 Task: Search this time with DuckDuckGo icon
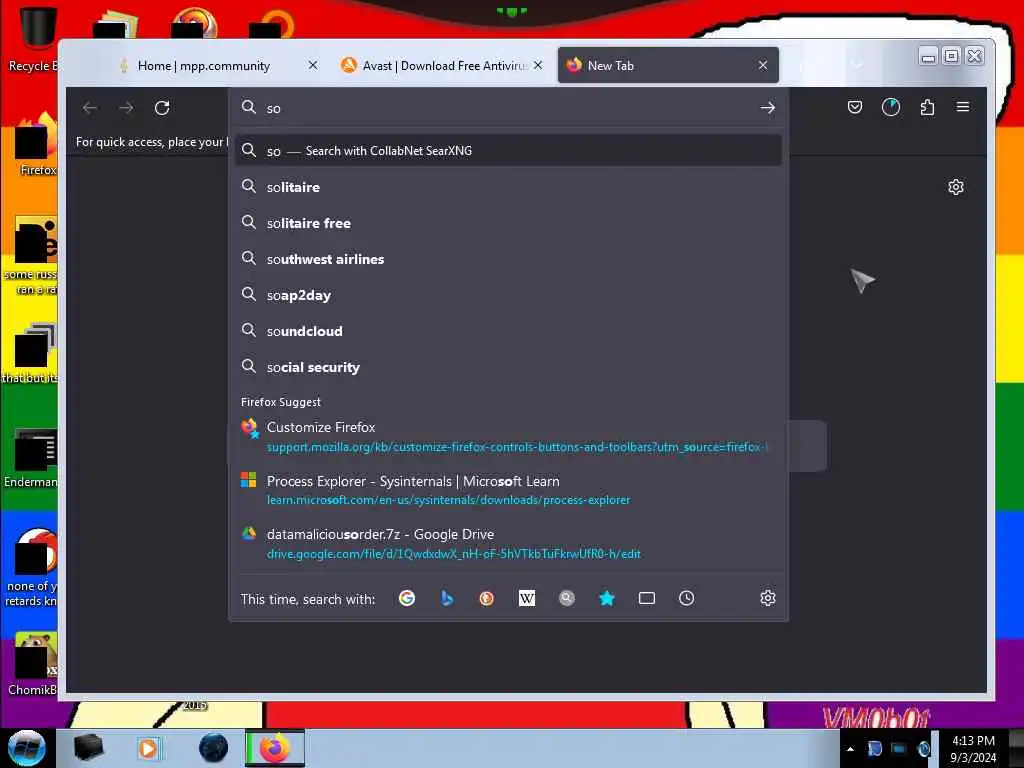487,598
